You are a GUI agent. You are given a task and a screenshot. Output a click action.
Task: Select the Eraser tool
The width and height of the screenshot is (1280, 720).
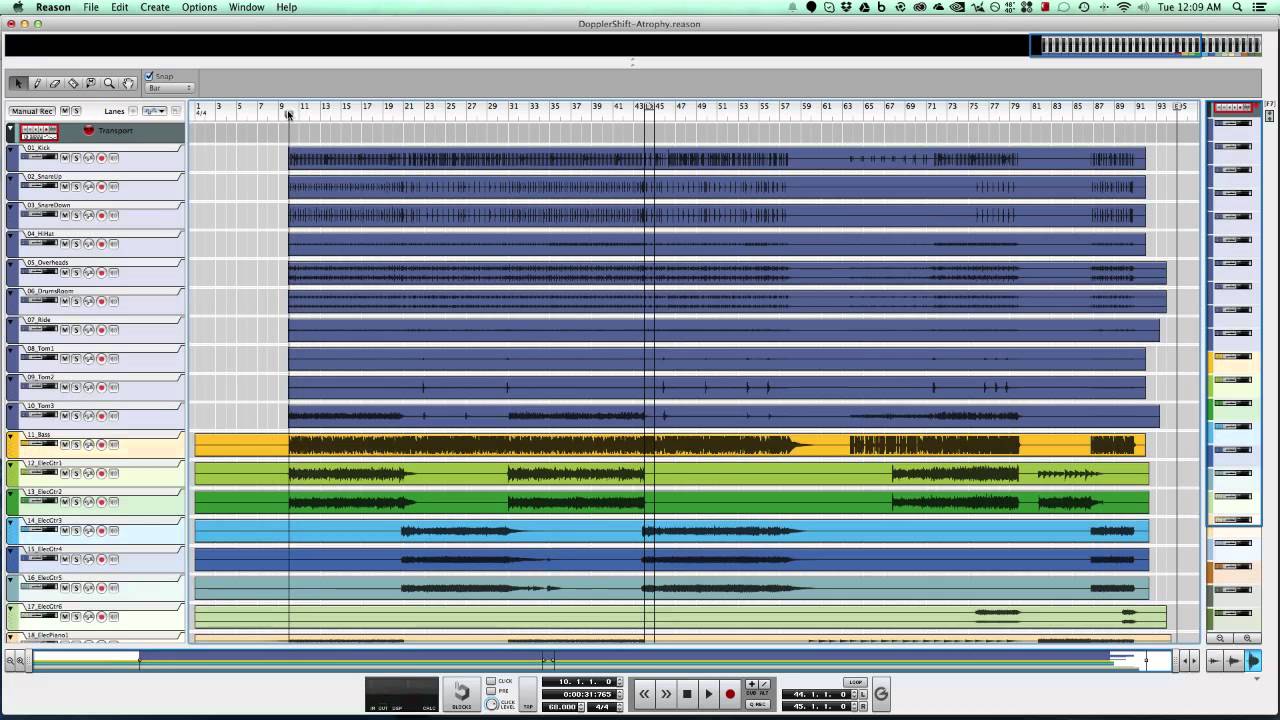coord(55,83)
